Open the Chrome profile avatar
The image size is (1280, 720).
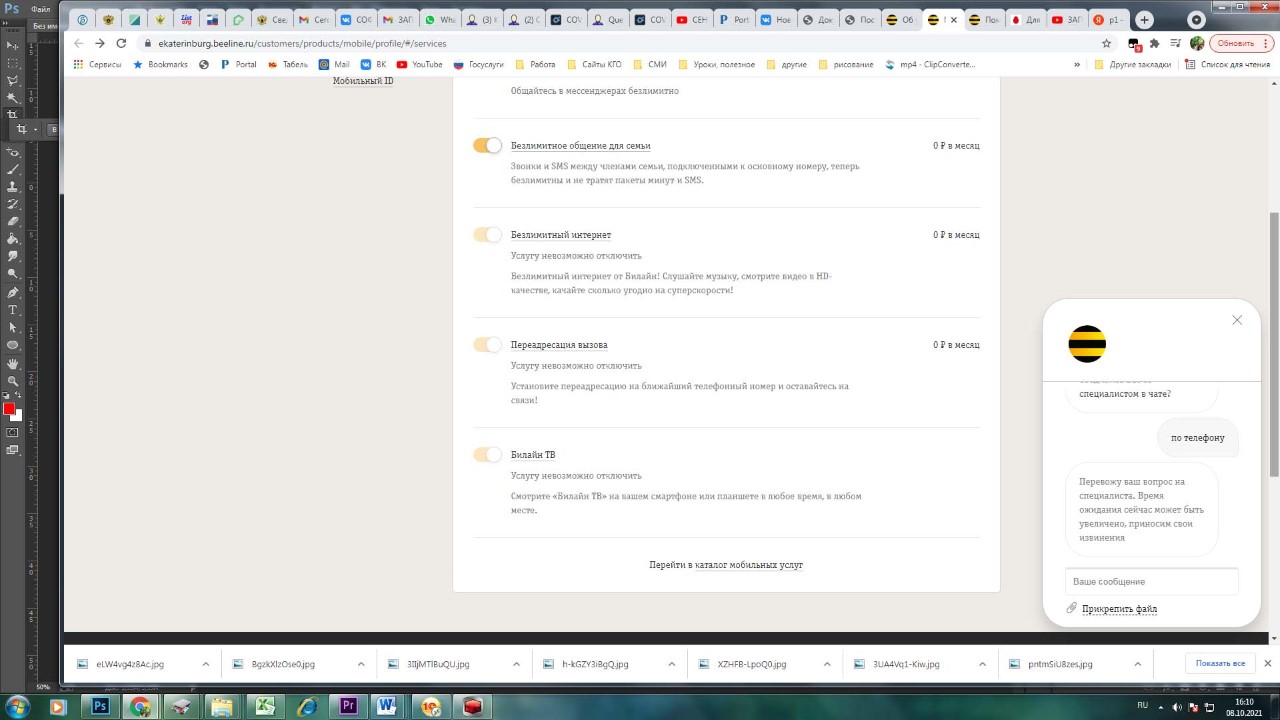[1197, 43]
